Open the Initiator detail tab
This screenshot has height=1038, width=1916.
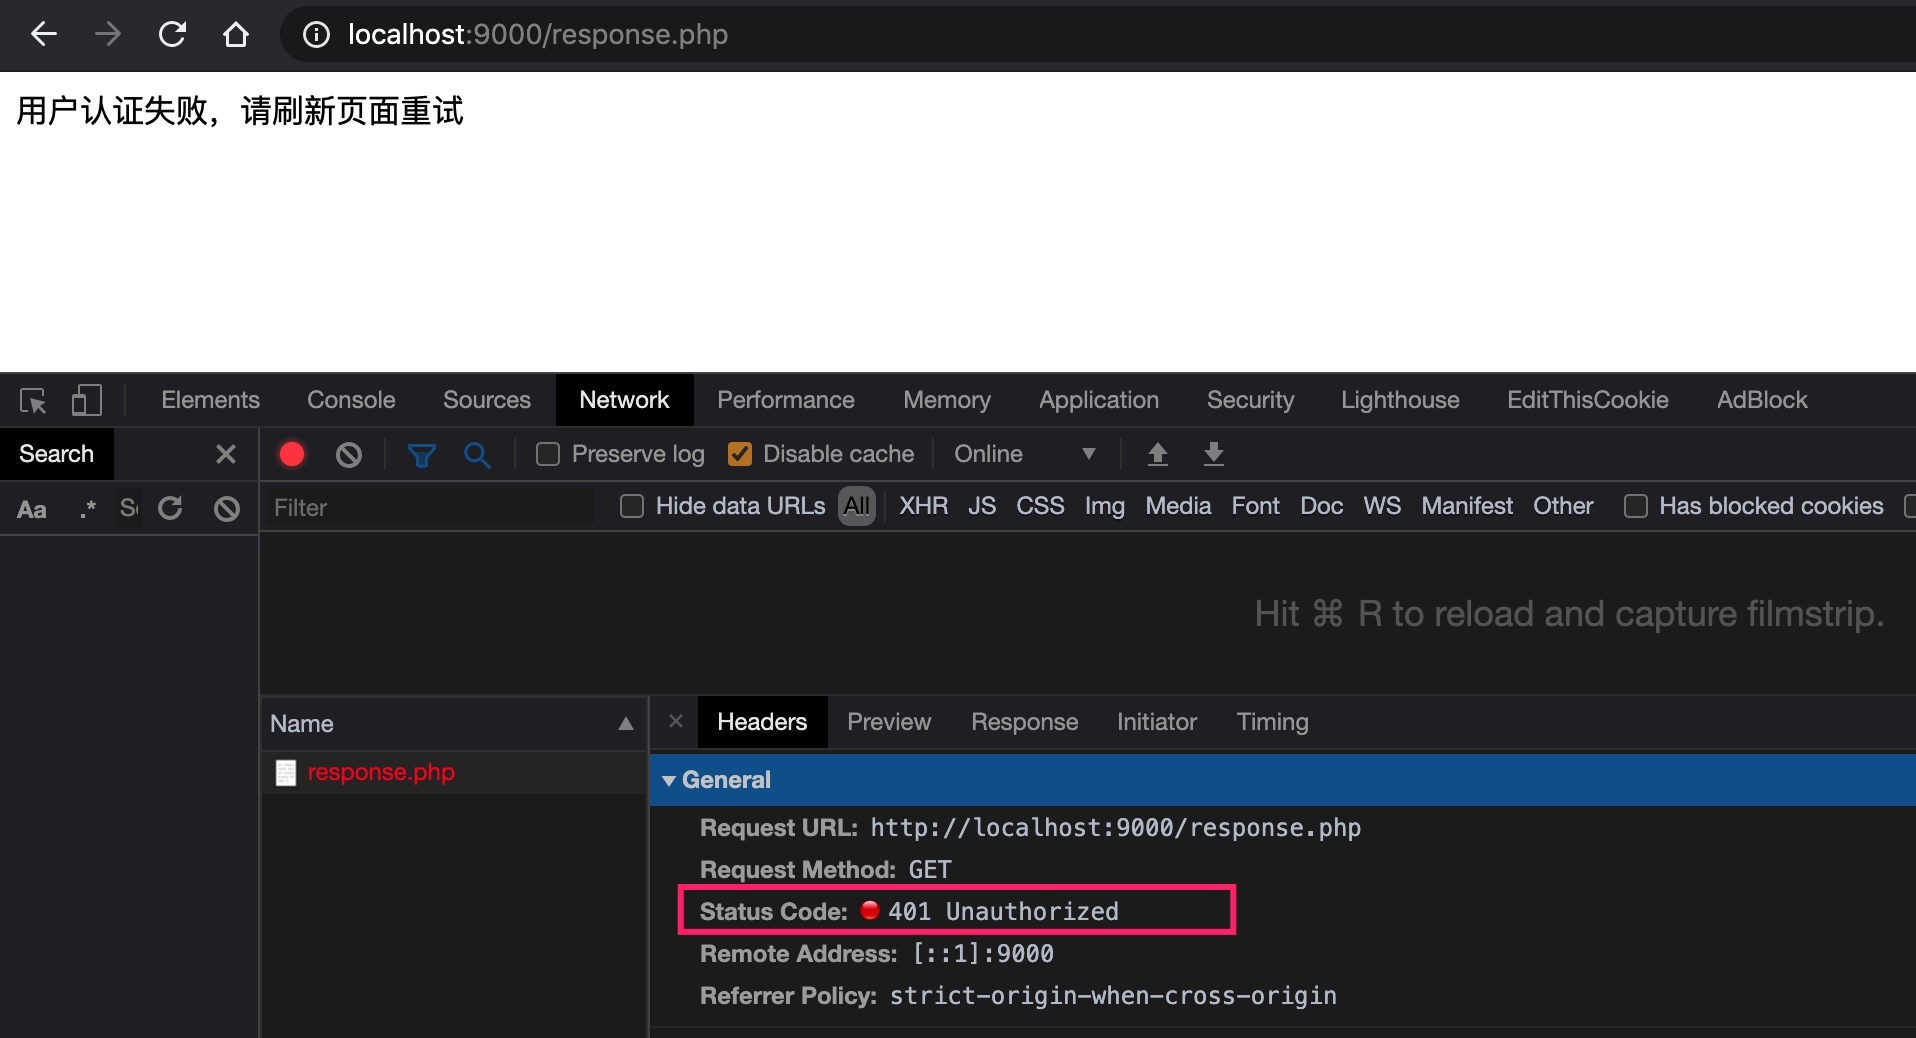(x=1156, y=722)
